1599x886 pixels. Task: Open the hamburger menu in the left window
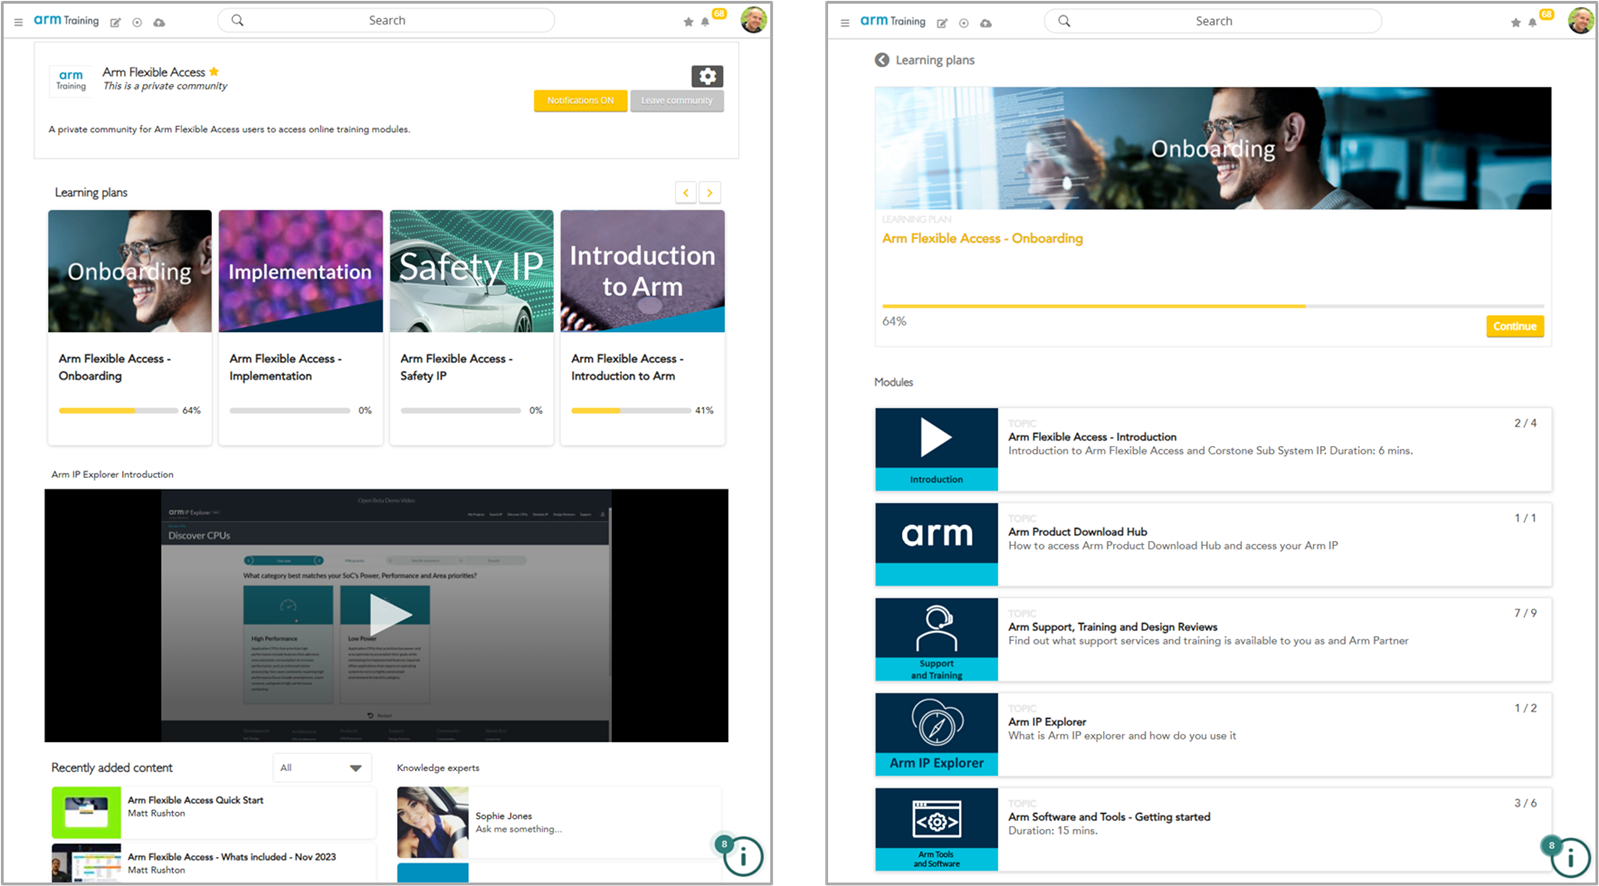point(18,22)
